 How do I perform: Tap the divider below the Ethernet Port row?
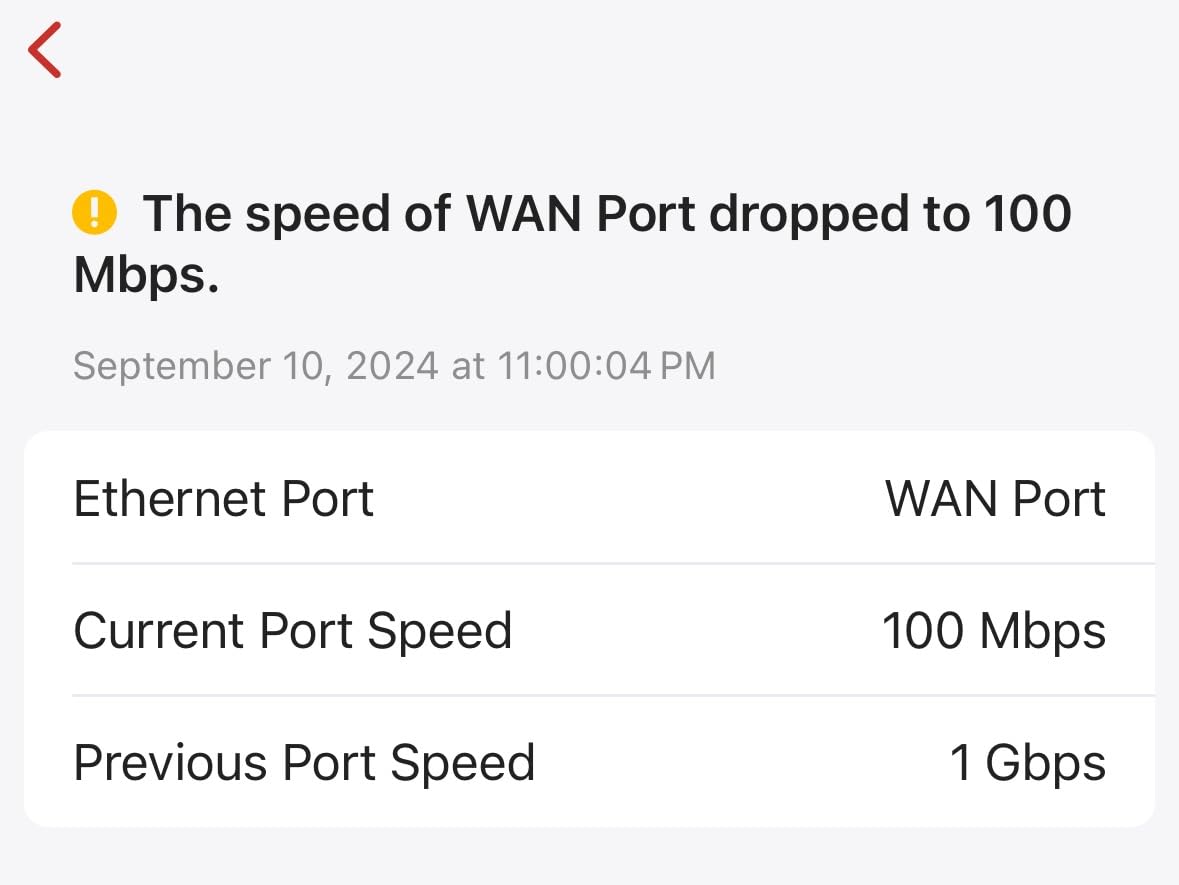click(x=612, y=564)
